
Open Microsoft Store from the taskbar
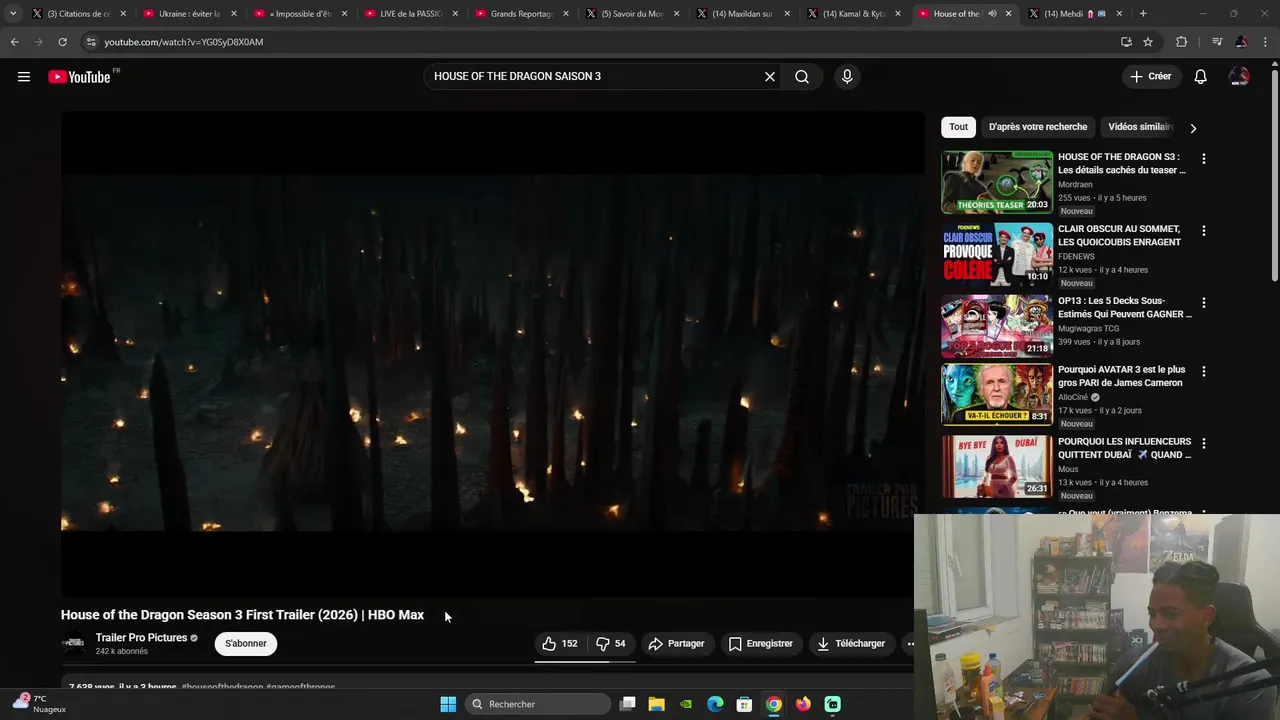[744, 704]
